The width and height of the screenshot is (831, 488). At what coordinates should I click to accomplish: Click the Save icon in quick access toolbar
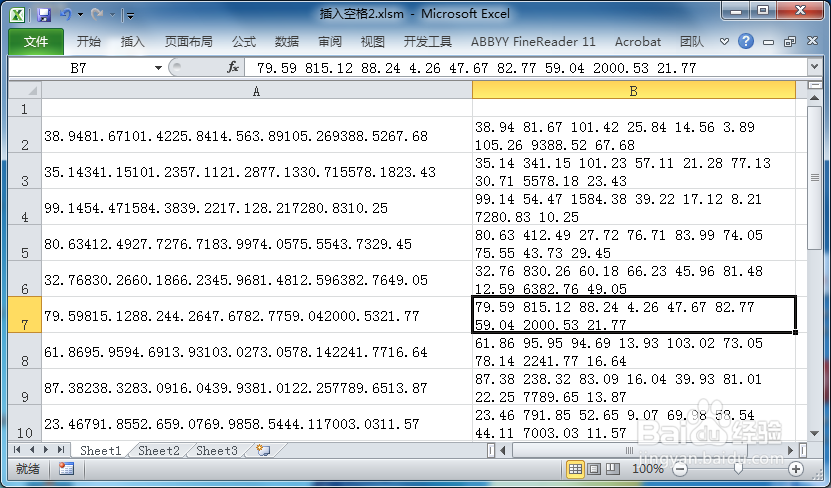(44, 14)
